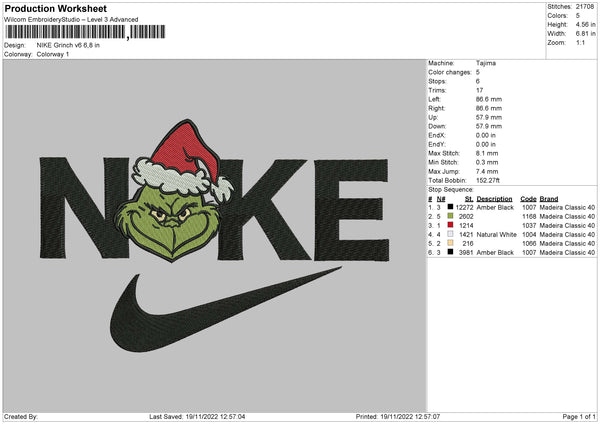This screenshot has height=424, width=600.
Task: Select the EndX value "0.00 in"
Action: point(486,135)
